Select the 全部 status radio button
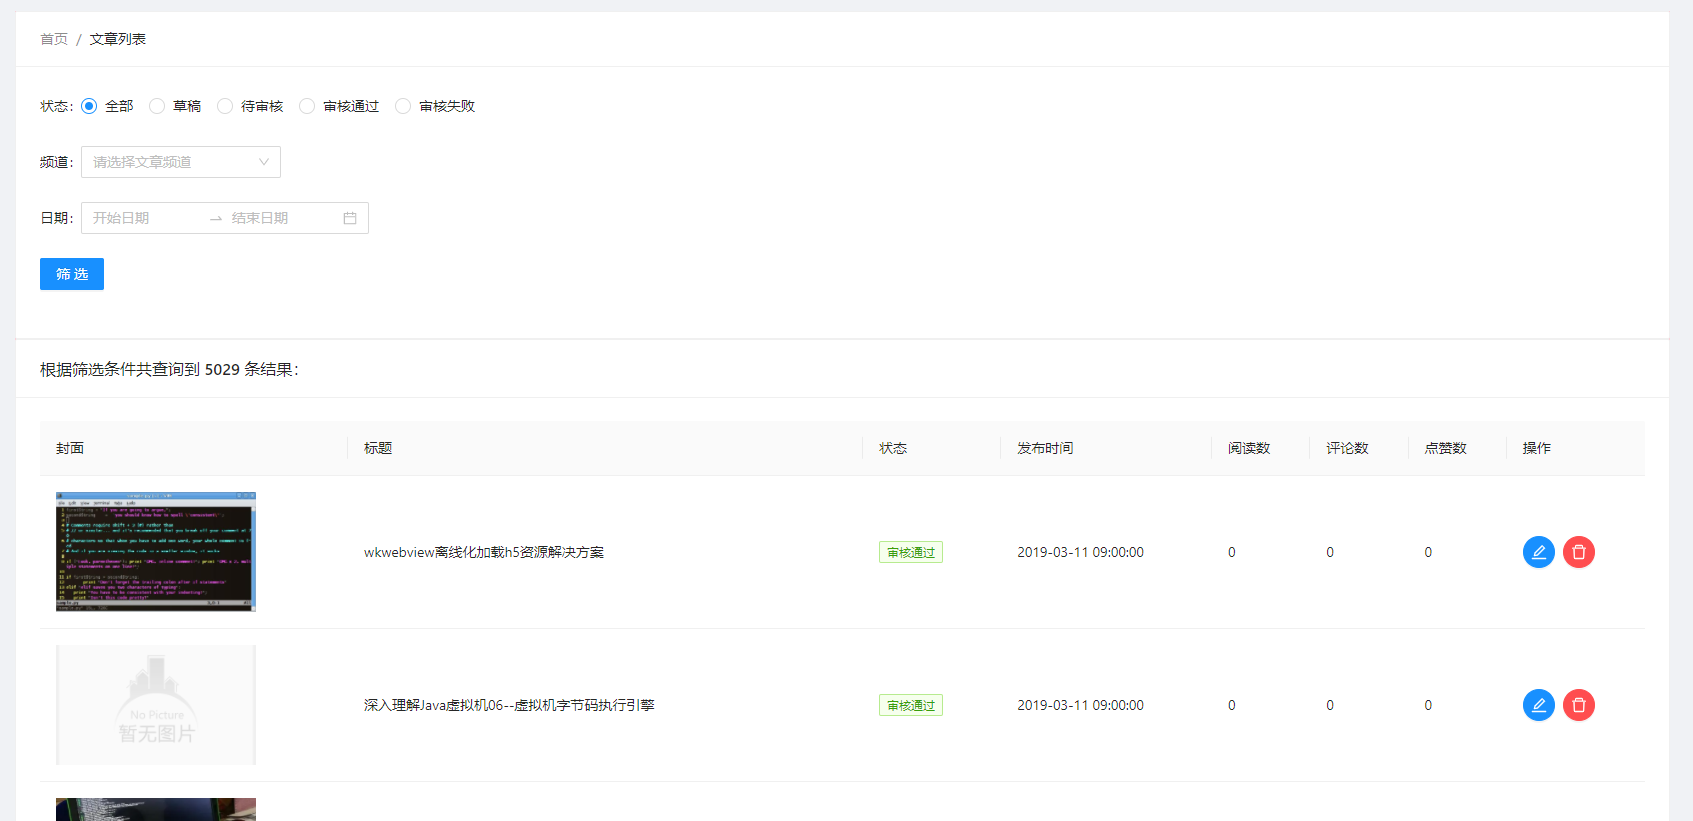This screenshot has width=1693, height=821. (x=90, y=106)
